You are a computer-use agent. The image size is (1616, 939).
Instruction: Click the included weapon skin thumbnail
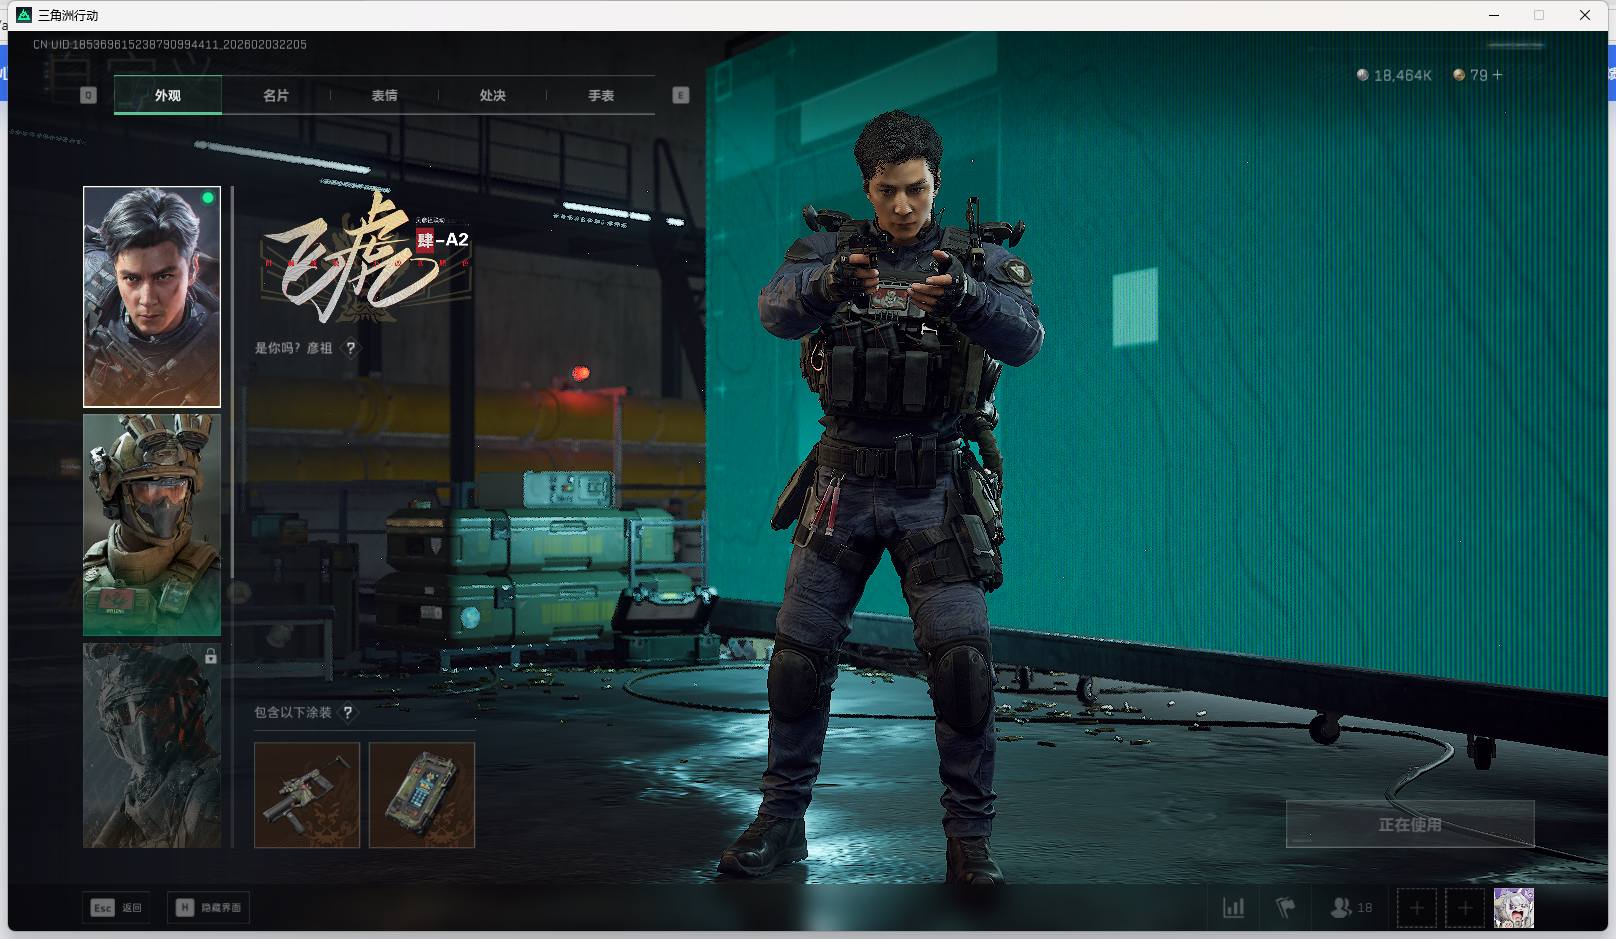[307, 795]
